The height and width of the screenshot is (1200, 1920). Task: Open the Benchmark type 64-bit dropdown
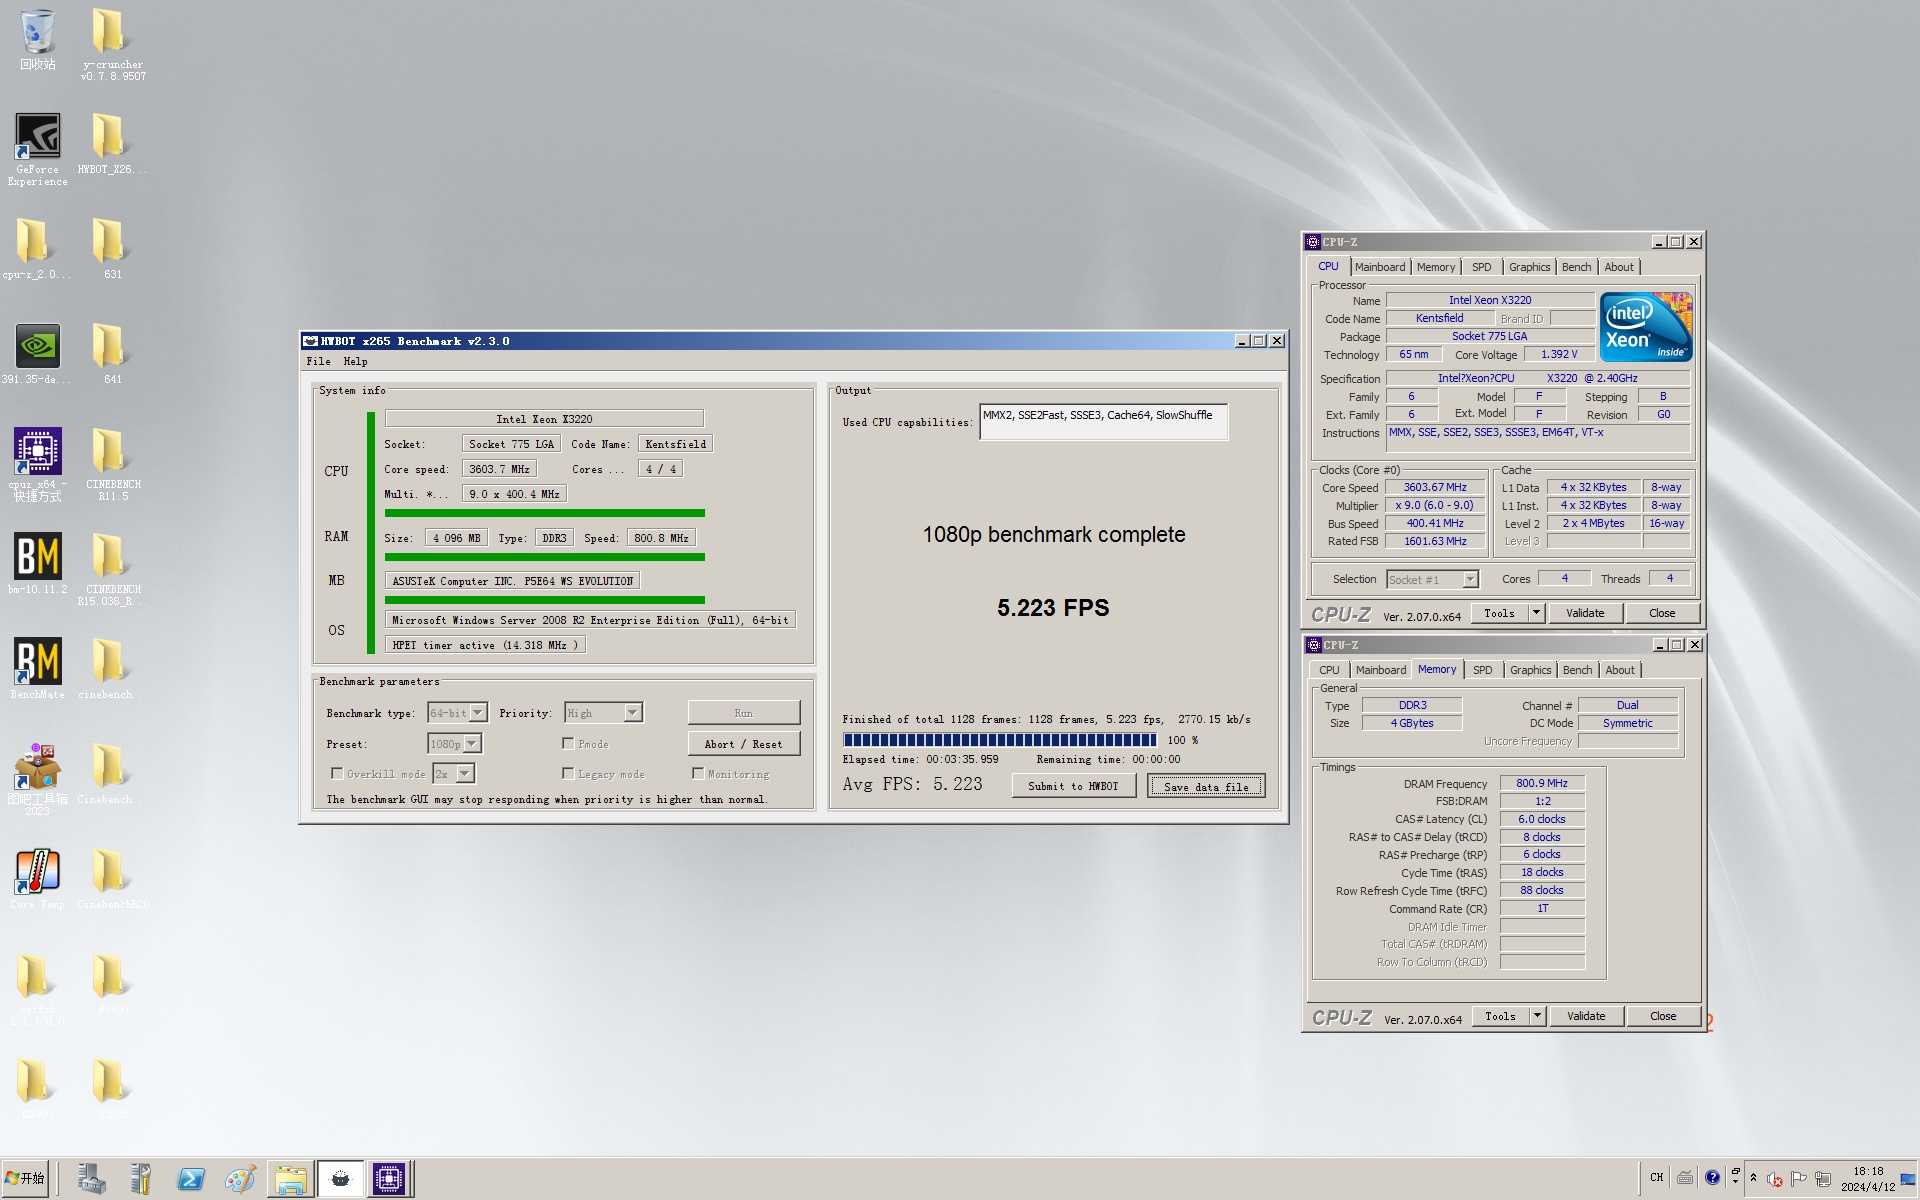coord(478,713)
